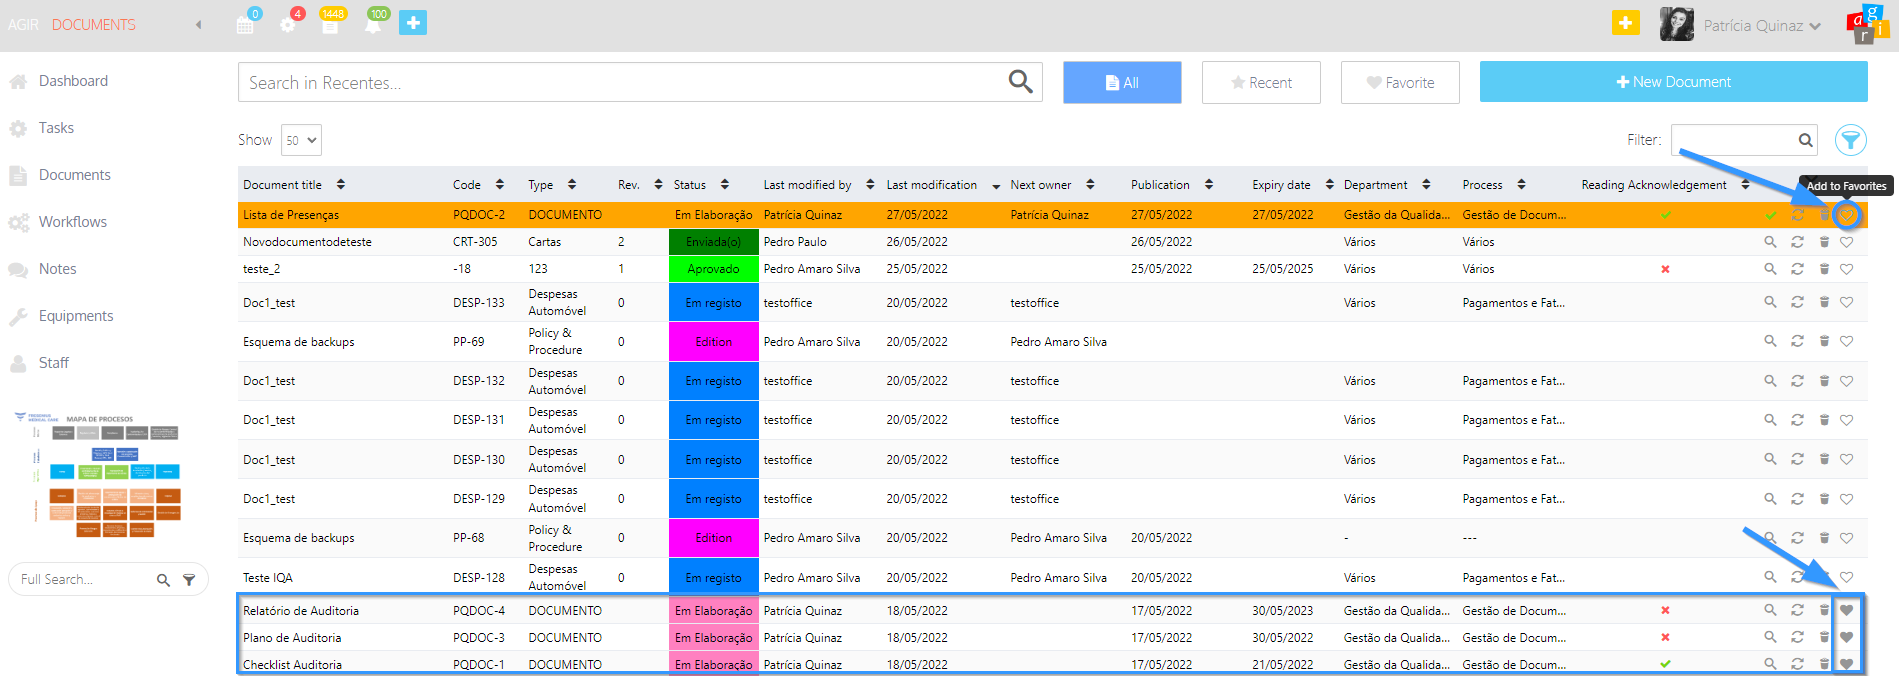Sort by Reading Acknowledgement column

(x=1665, y=185)
